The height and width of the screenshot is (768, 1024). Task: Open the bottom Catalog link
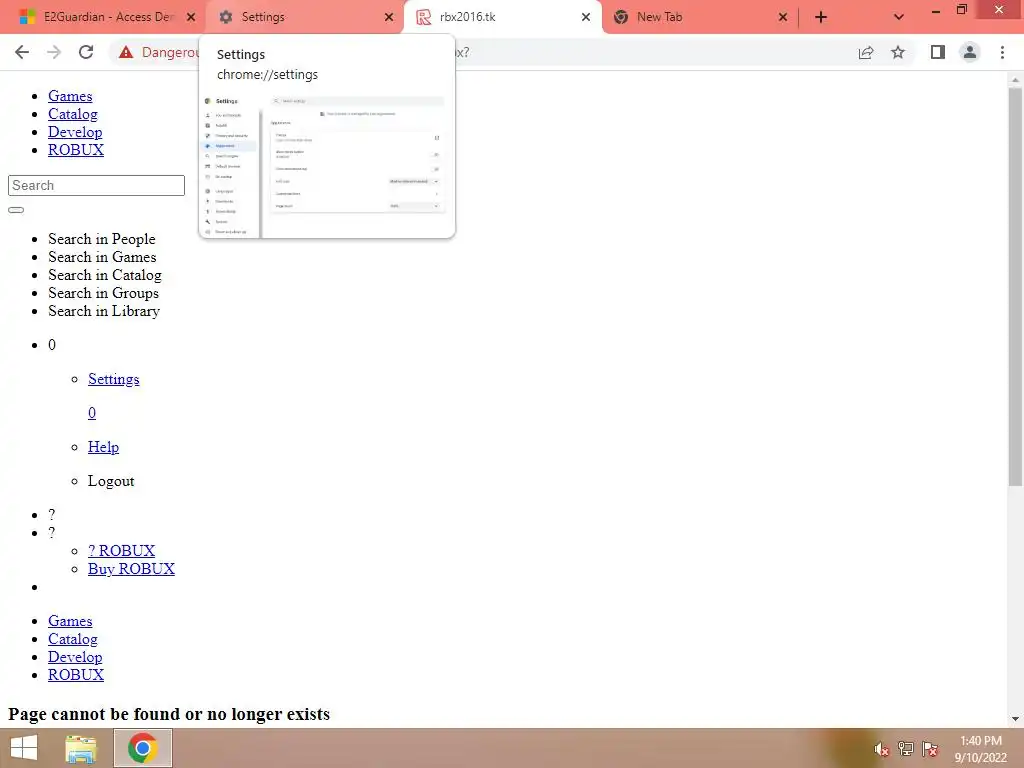(x=72, y=639)
